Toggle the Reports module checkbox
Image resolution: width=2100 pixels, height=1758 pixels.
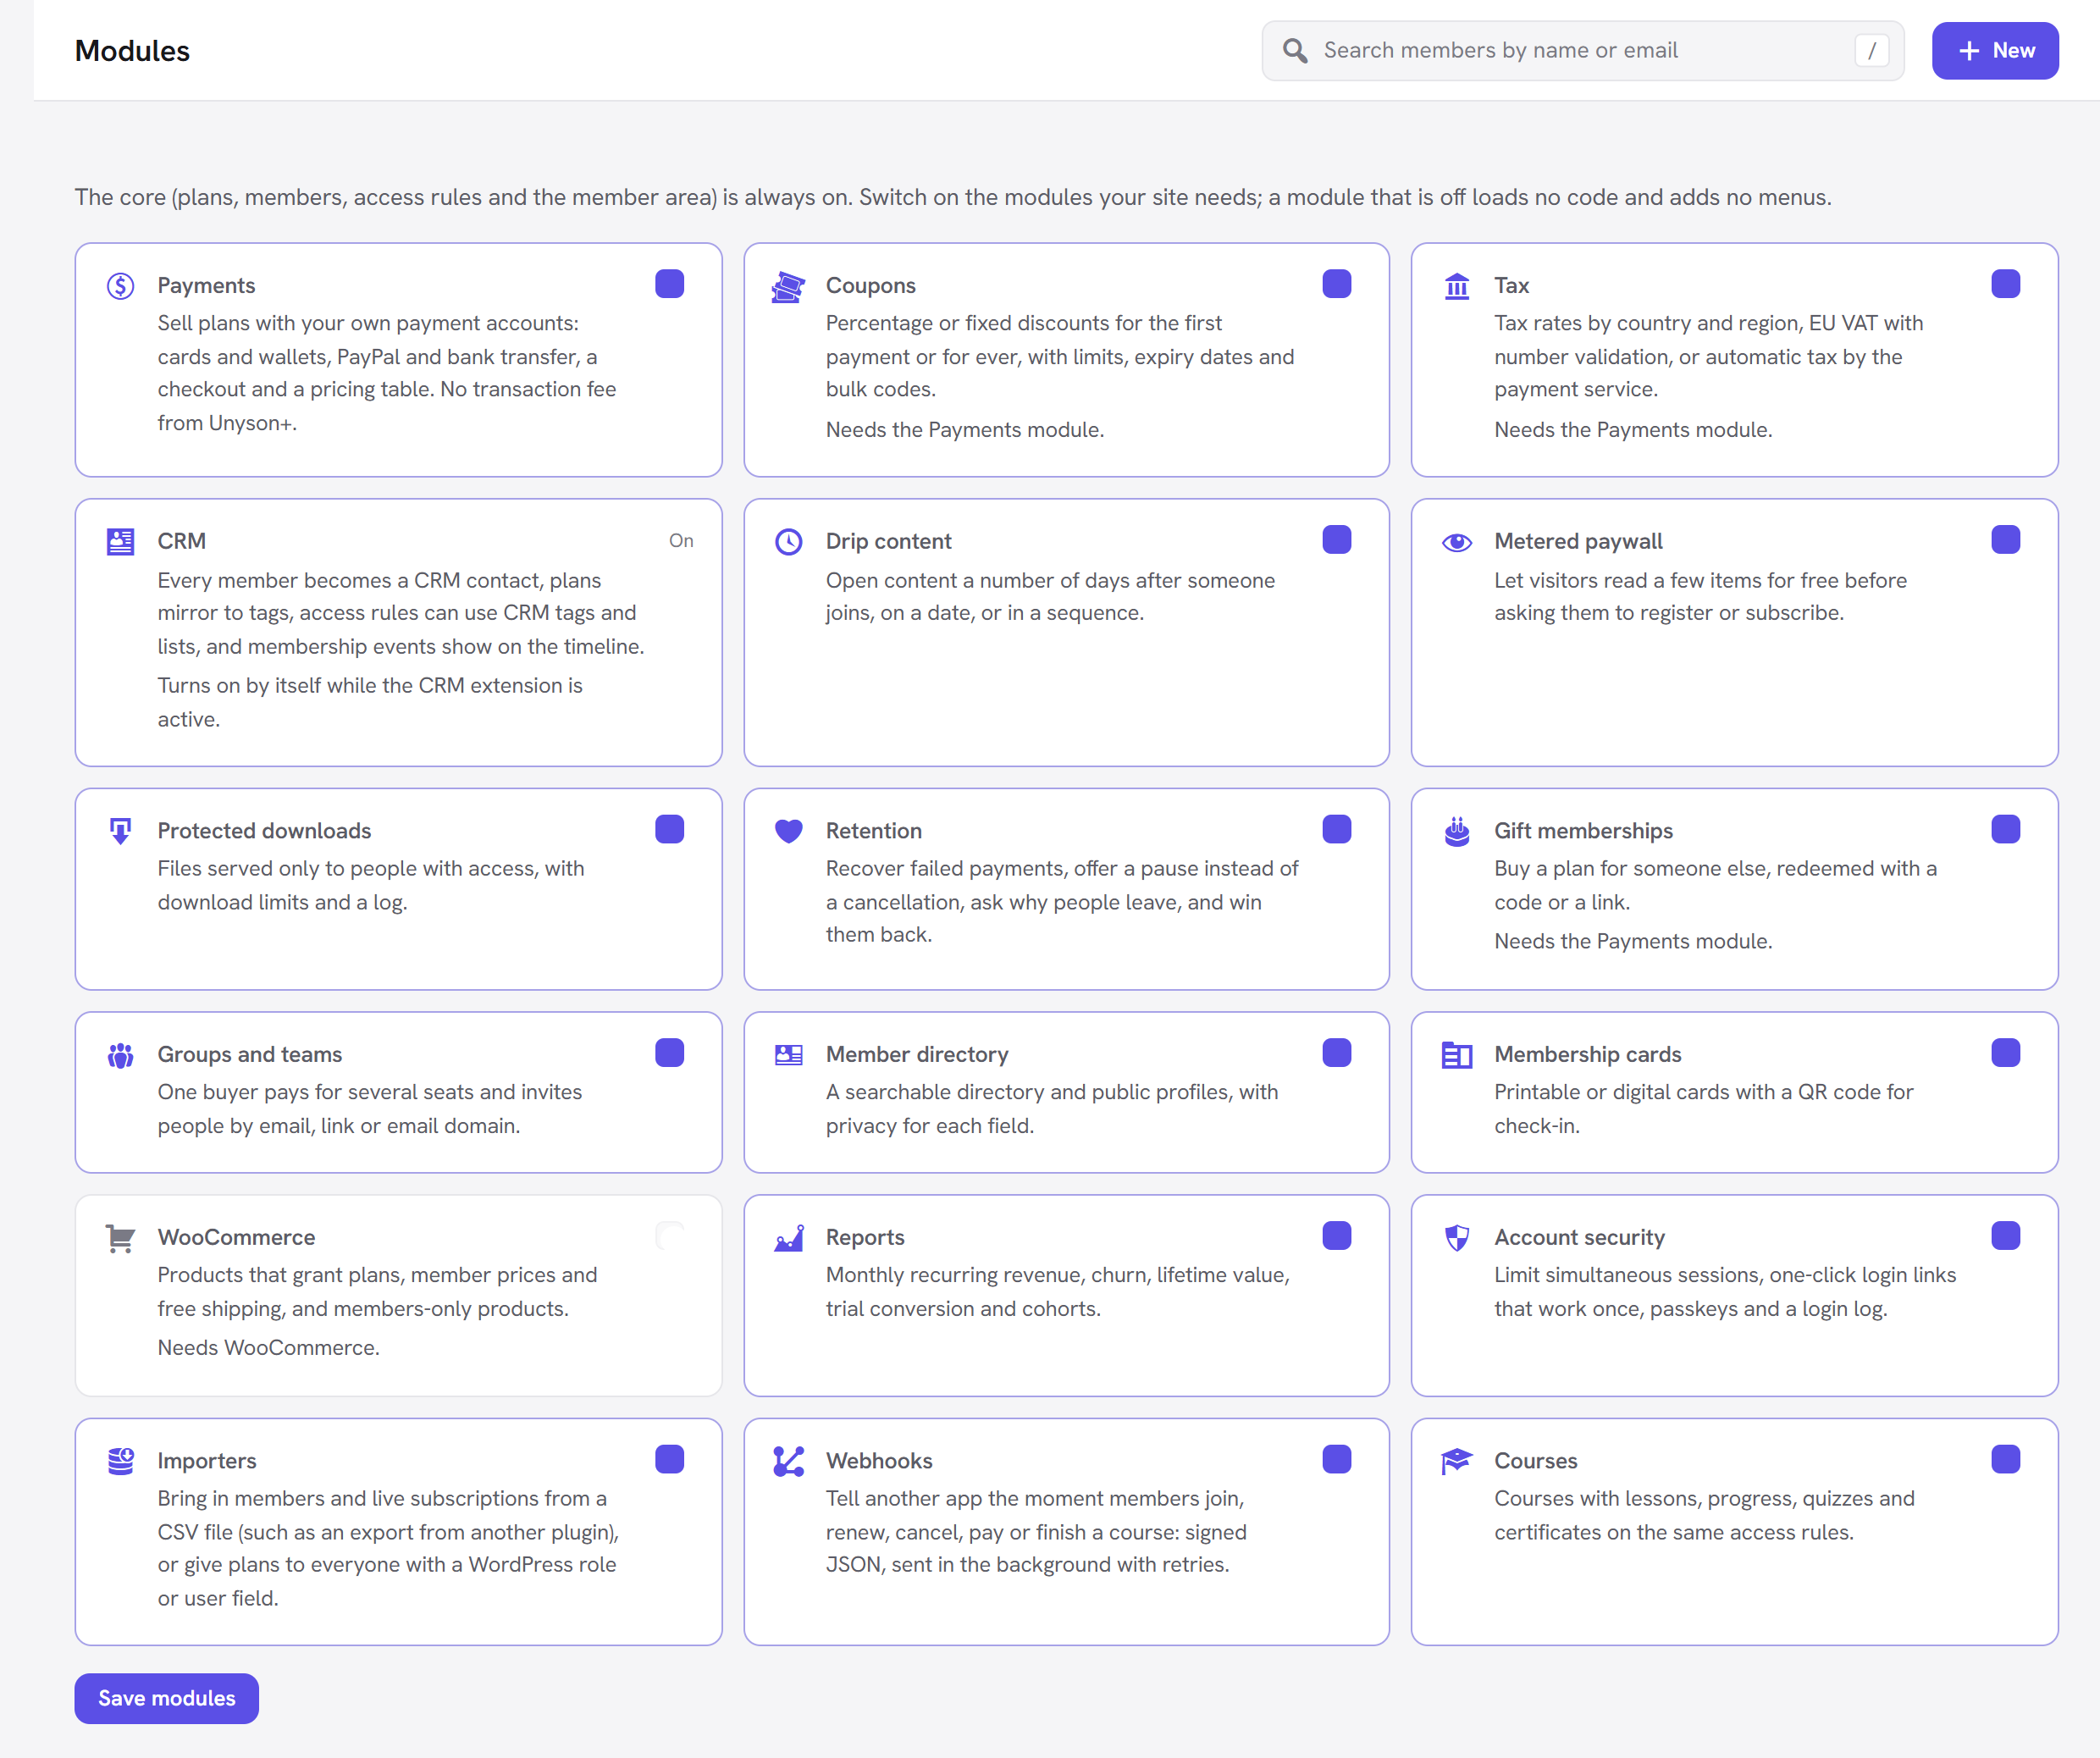click(1337, 1236)
